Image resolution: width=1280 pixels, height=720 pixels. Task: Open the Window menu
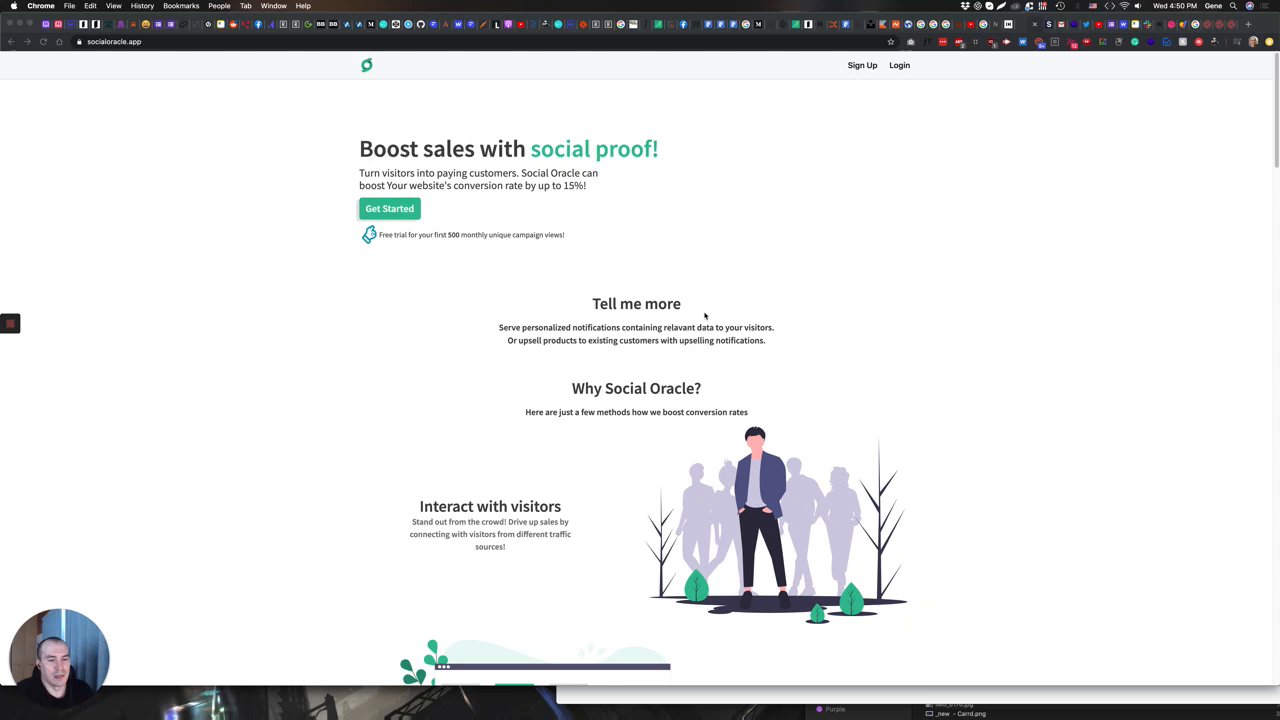coord(273,6)
